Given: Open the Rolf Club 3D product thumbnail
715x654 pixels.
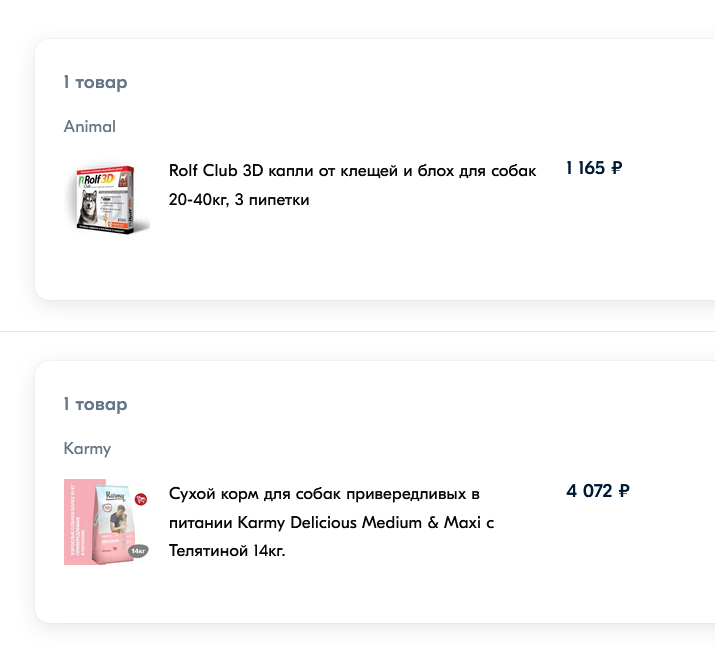Looking at the screenshot, I should [x=107, y=199].
